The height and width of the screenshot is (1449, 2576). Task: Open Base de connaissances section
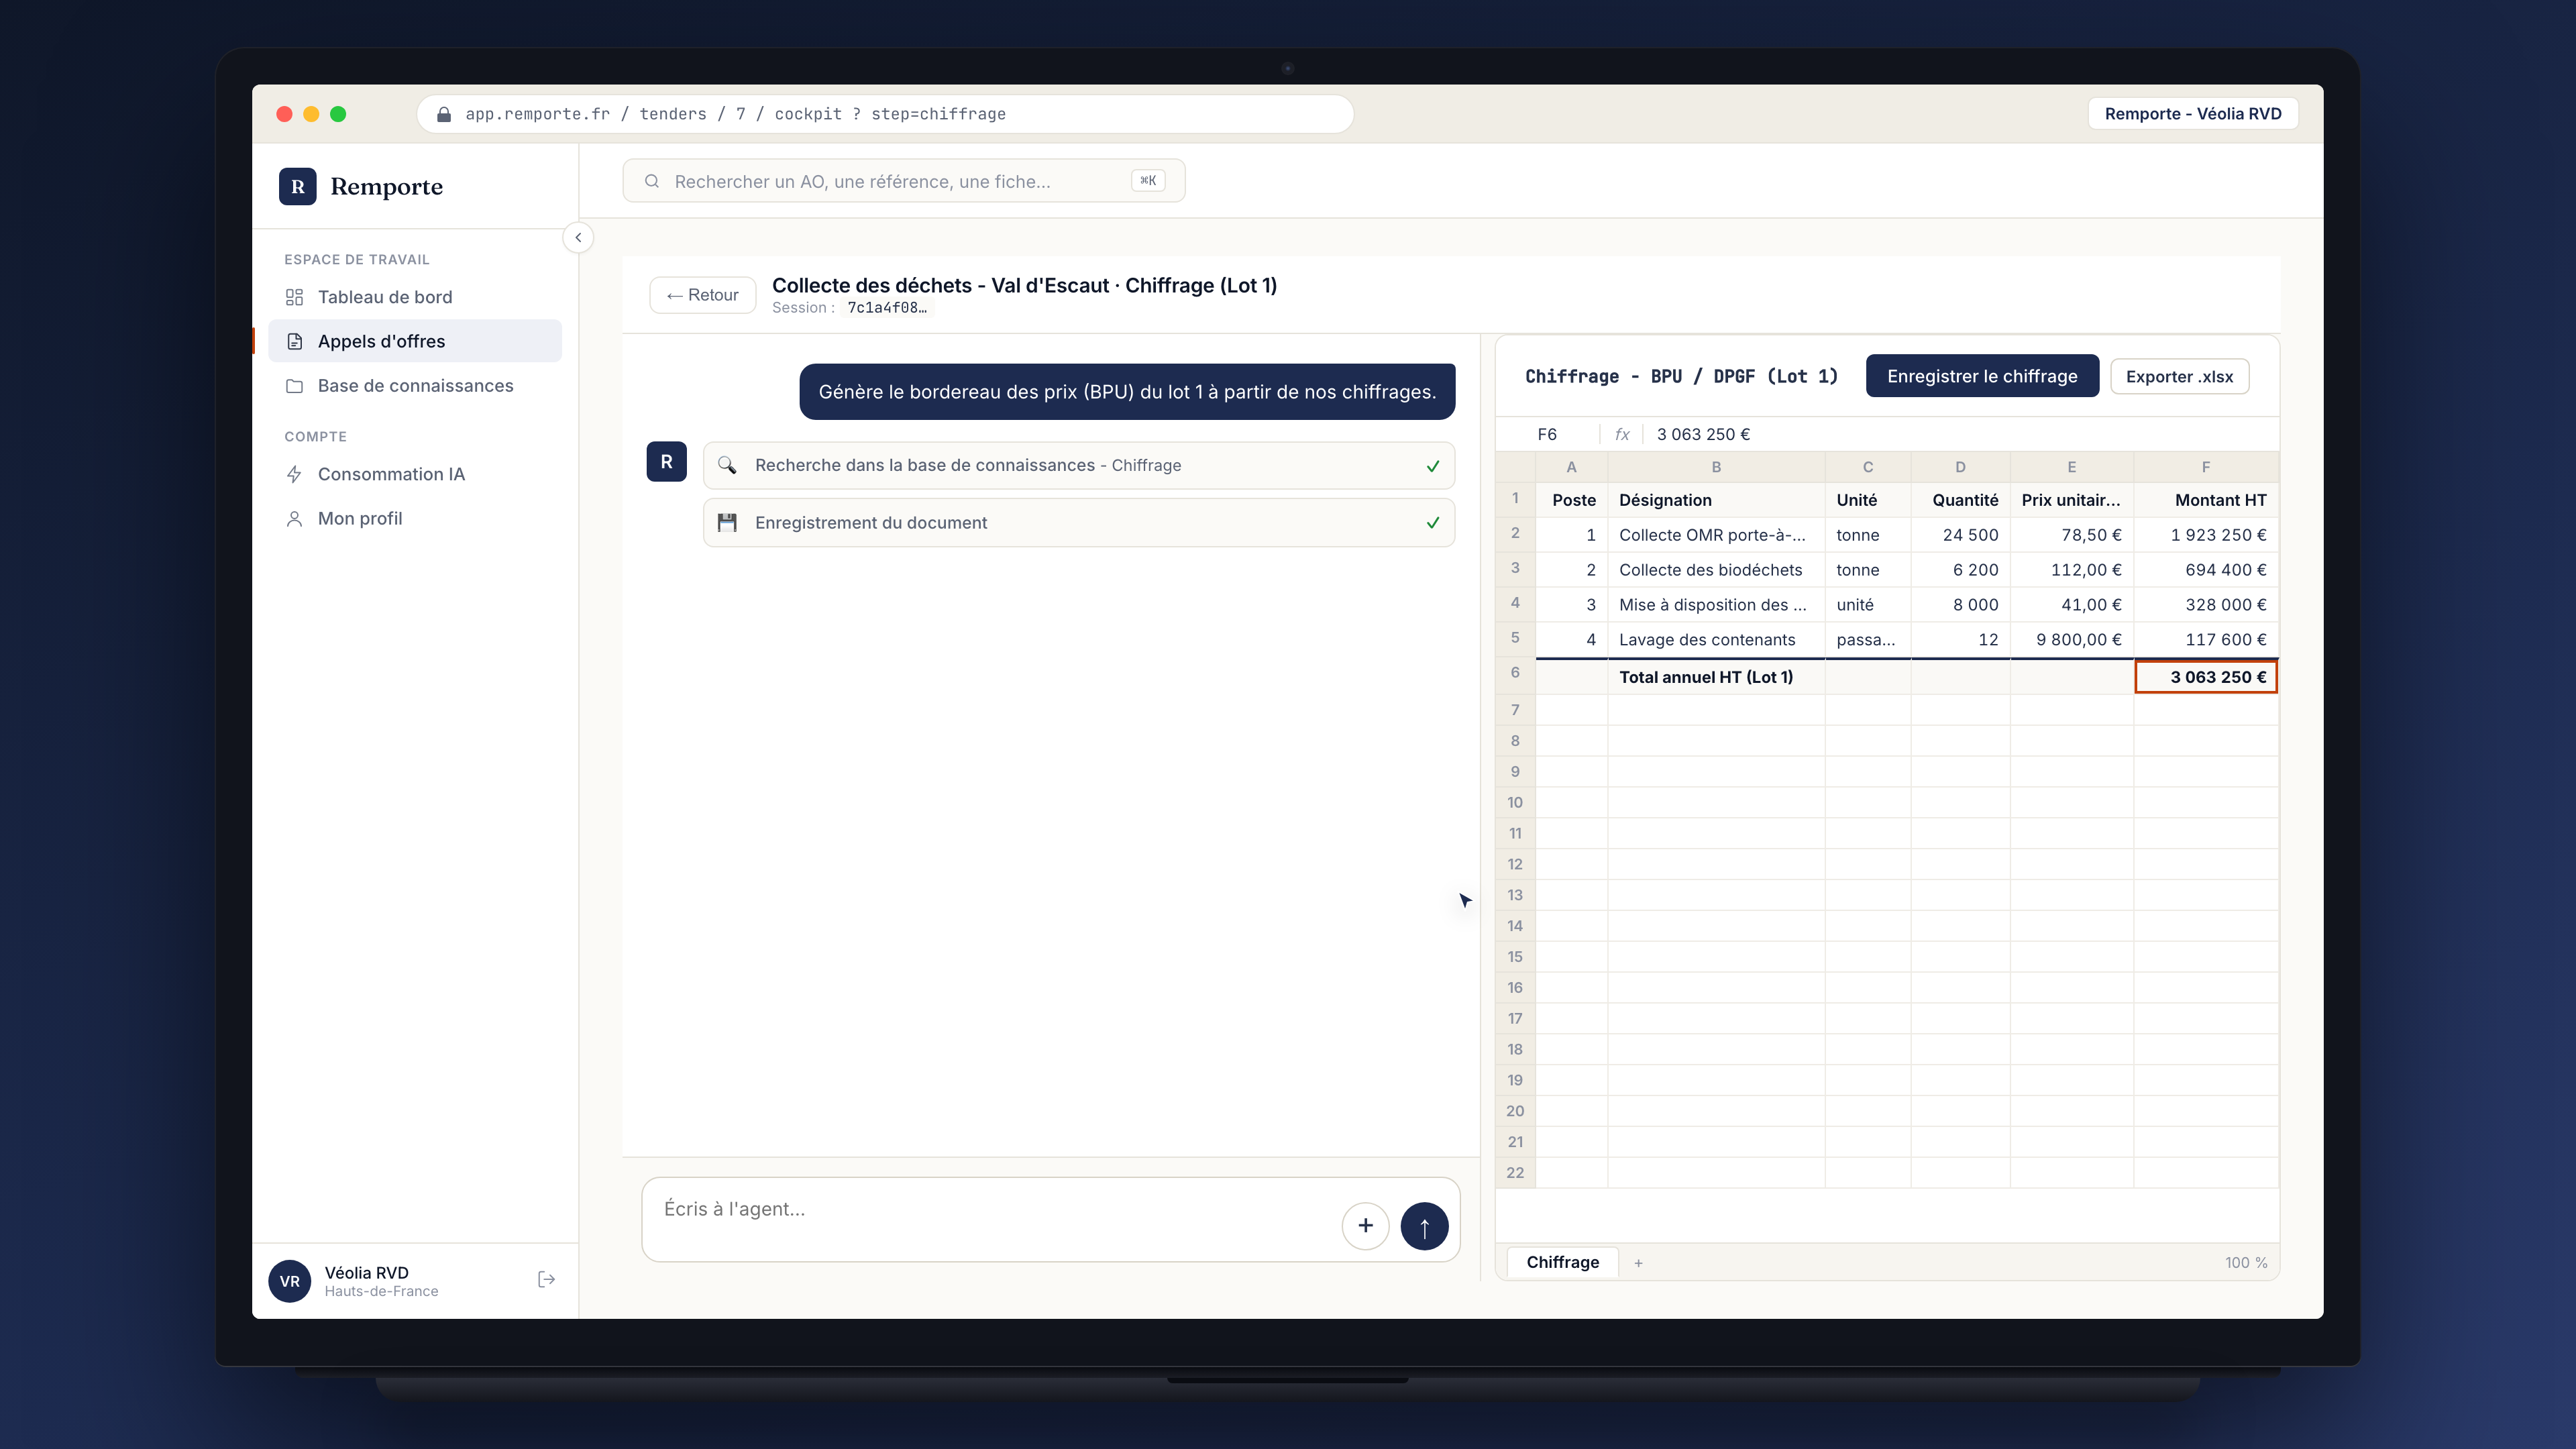point(415,386)
